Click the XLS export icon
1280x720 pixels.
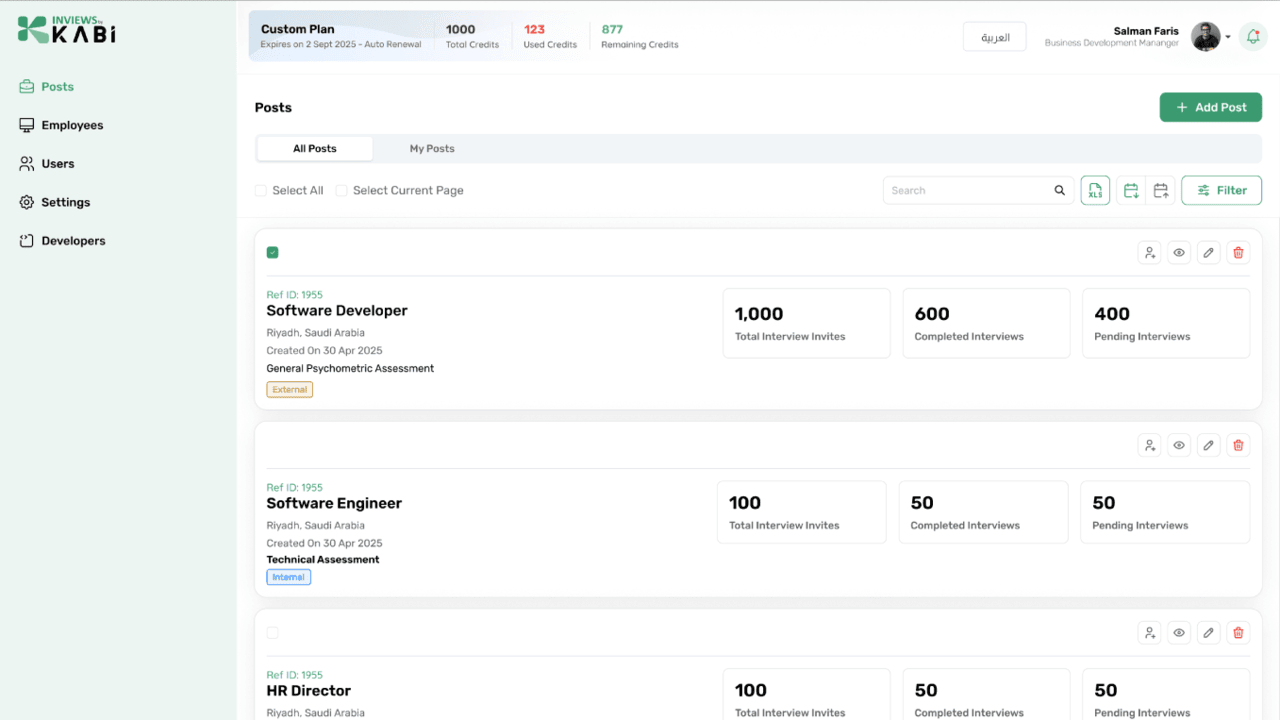(x=1095, y=190)
